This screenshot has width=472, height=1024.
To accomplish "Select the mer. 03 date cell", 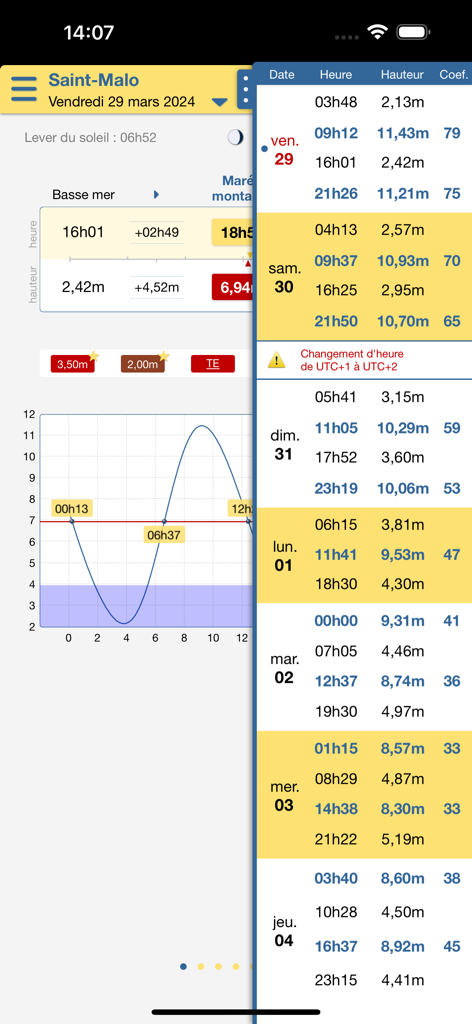I will pos(283,795).
